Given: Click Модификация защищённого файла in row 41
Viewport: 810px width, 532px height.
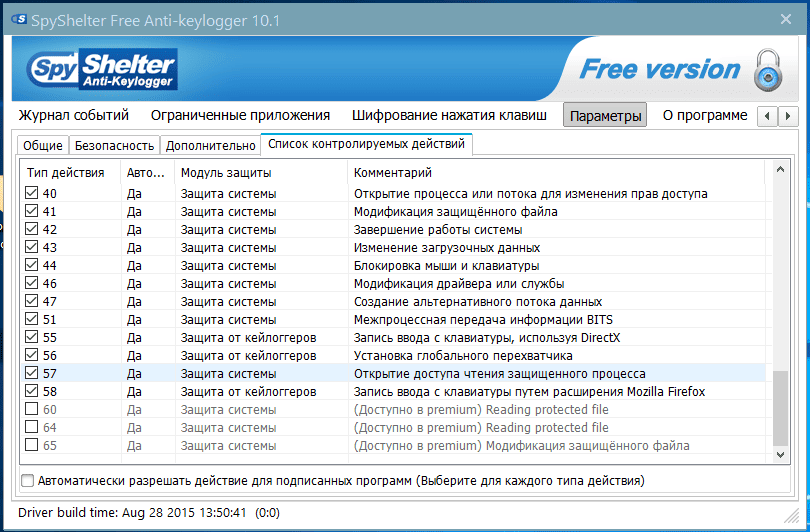Looking at the screenshot, I should coord(456,212).
